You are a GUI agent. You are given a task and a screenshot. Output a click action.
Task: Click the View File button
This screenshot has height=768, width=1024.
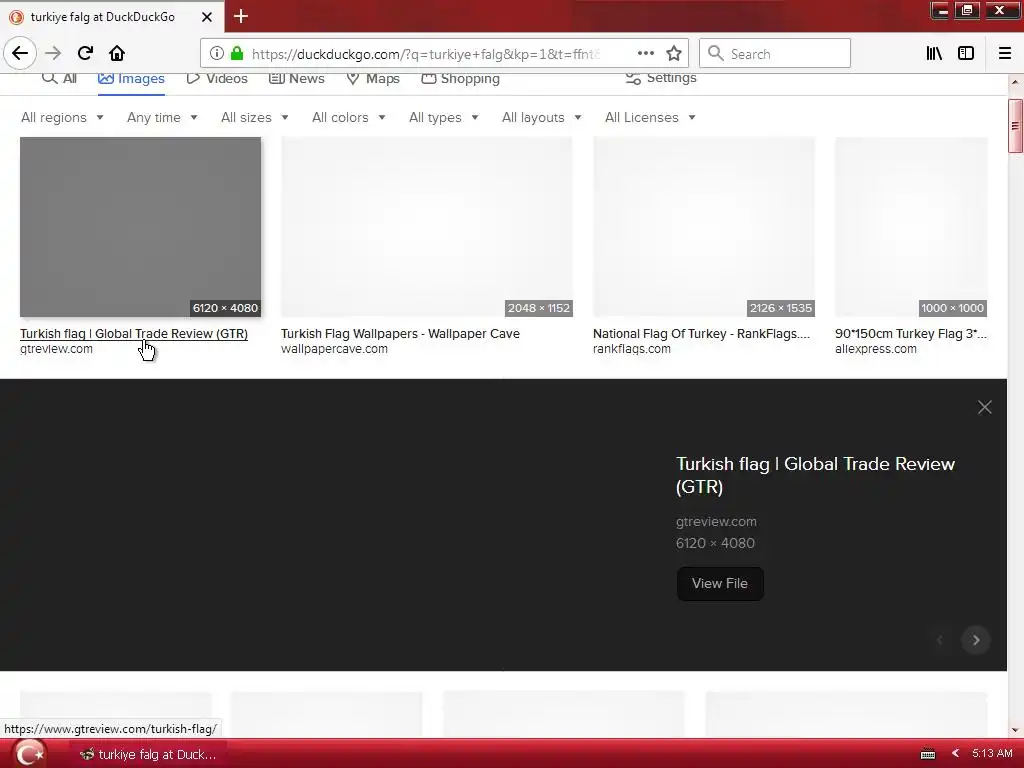(x=720, y=583)
